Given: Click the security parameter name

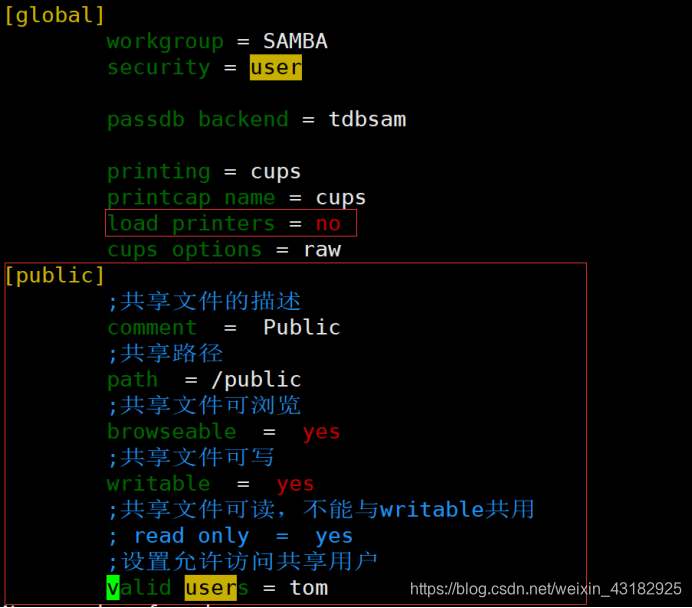Looking at the screenshot, I should click(x=158, y=68).
